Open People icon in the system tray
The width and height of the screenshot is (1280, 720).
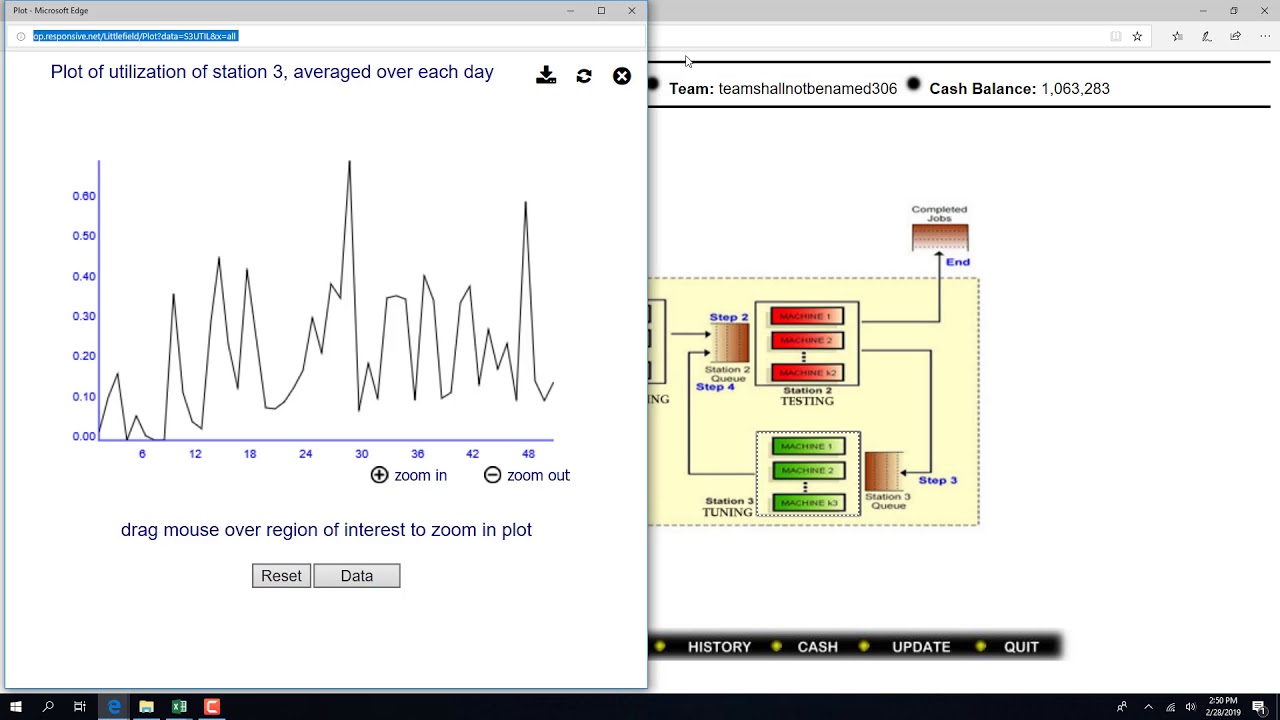click(1122, 707)
